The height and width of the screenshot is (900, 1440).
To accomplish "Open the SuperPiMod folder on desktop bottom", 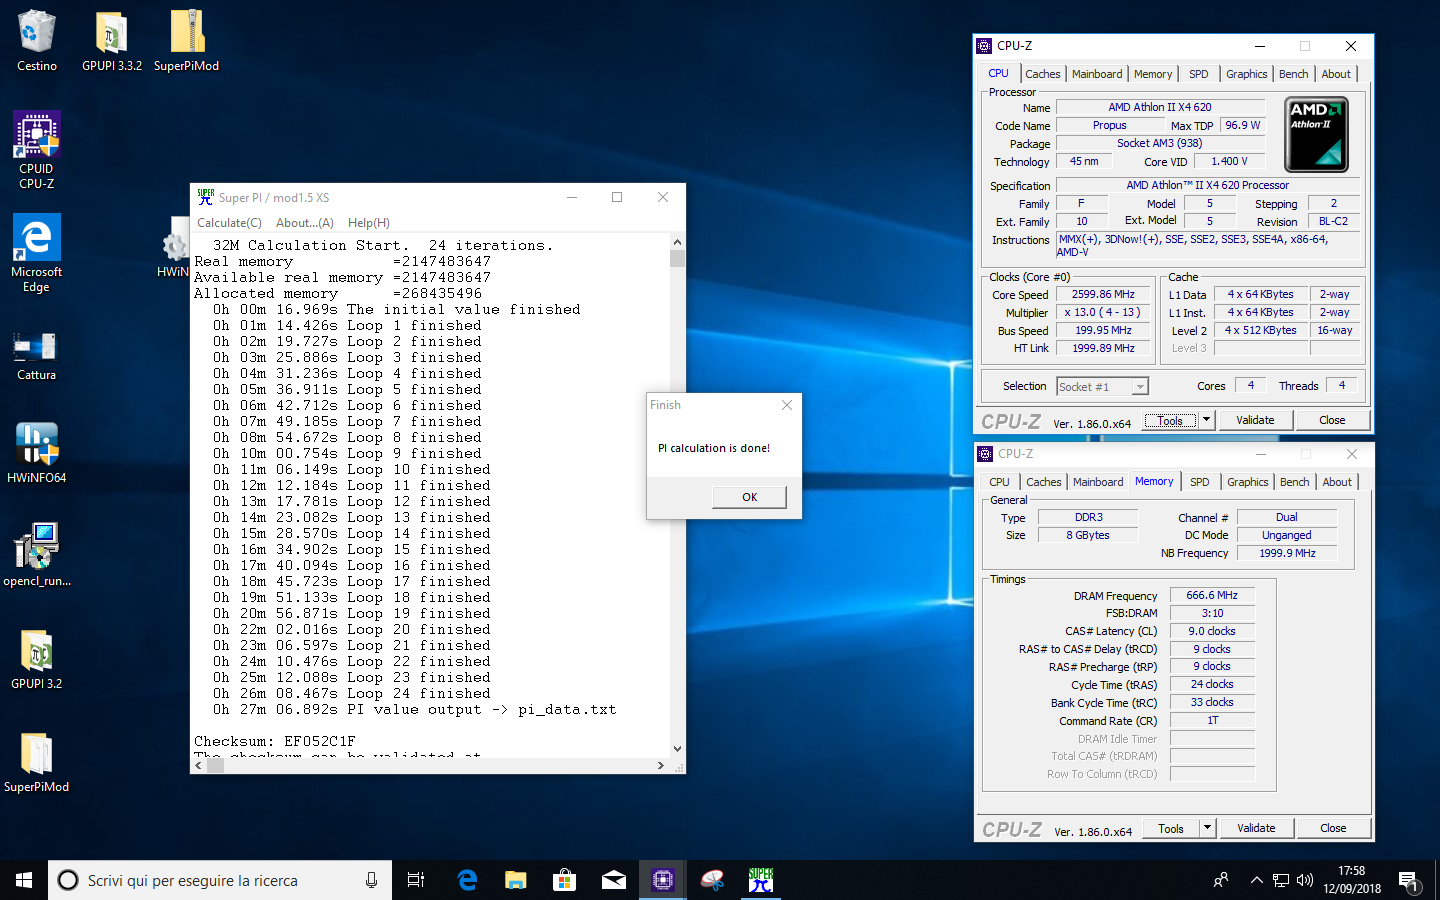I will click(37, 762).
